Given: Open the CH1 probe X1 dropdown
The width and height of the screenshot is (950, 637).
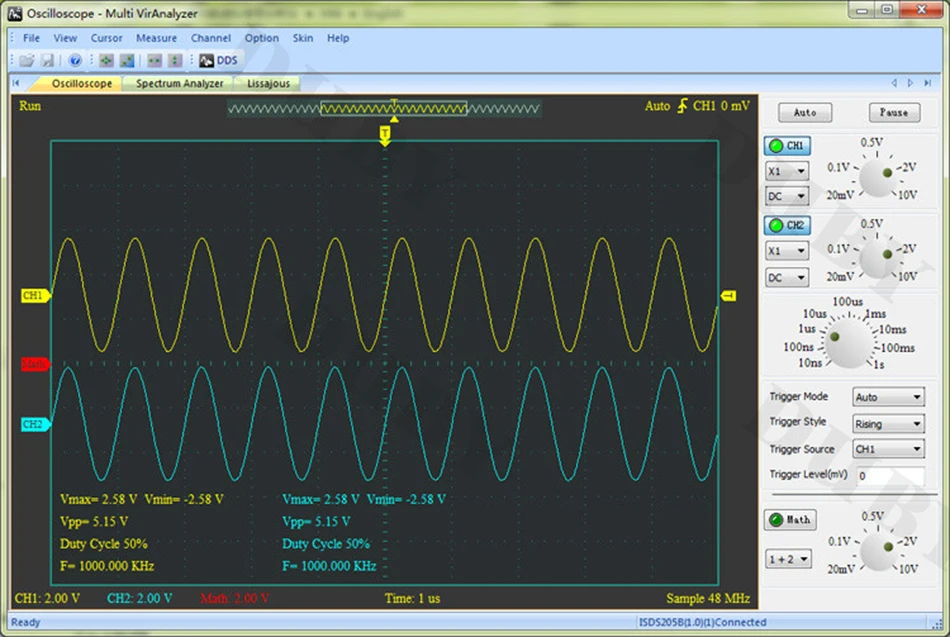Looking at the screenshot, I should [x=786, y=171].
